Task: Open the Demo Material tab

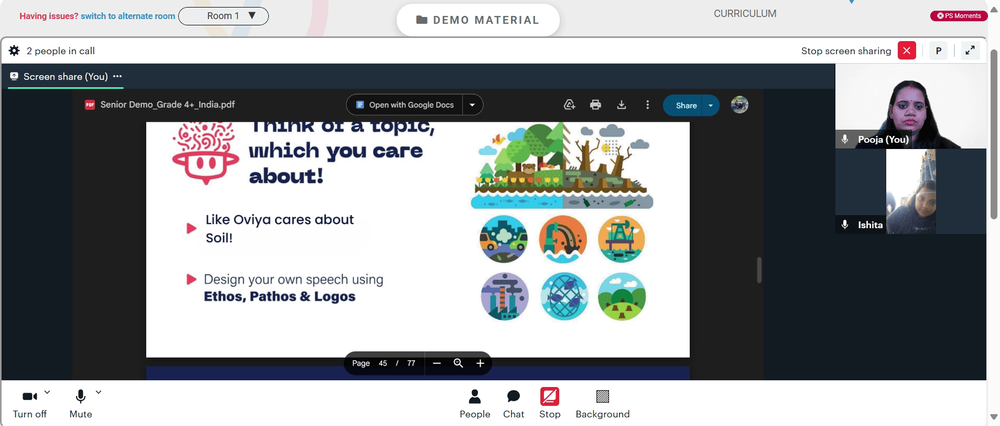Action: pyautogui.click(x=478, y=20)
